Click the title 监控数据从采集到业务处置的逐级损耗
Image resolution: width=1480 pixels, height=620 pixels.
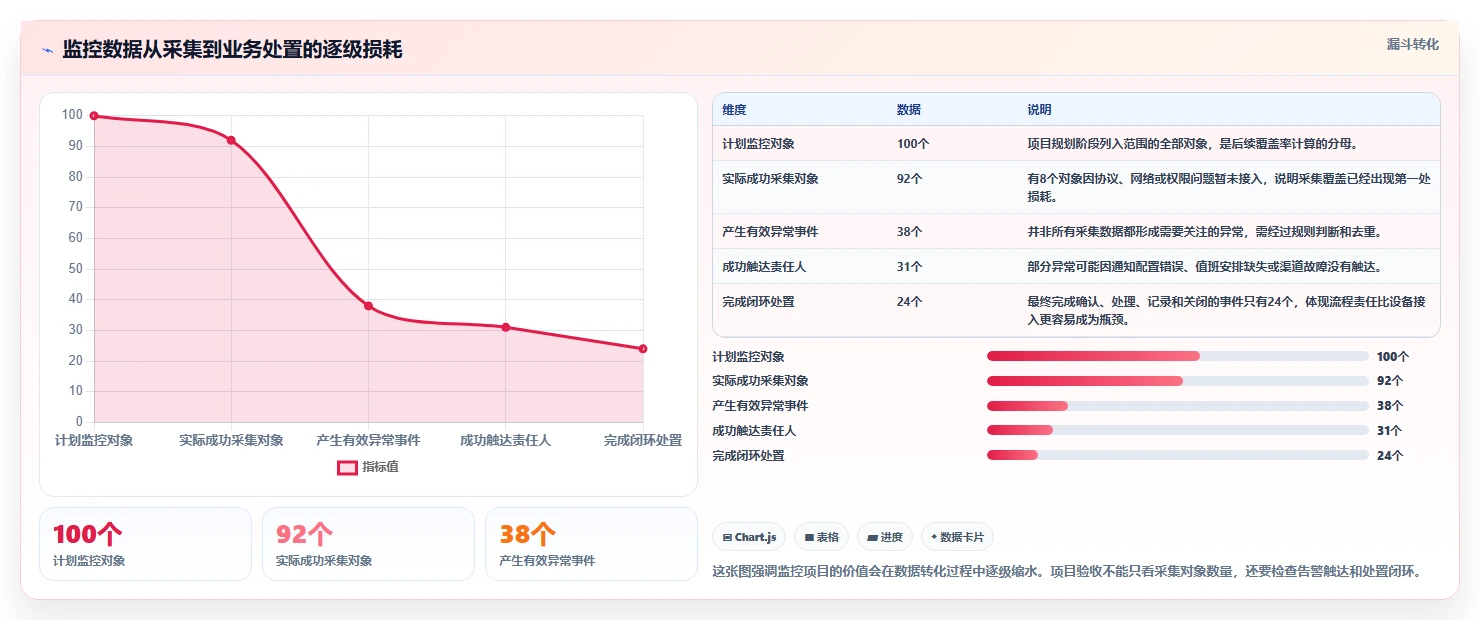click(x=232, y=50)
